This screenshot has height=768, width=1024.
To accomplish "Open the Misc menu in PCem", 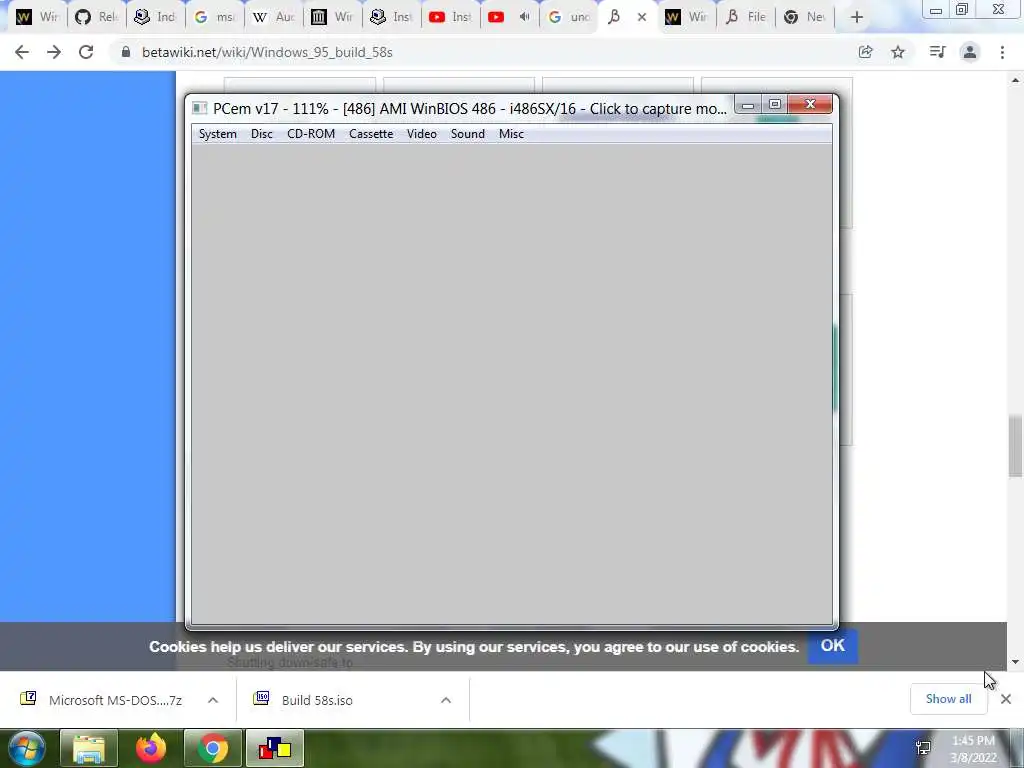I will [x=511, y=134].
